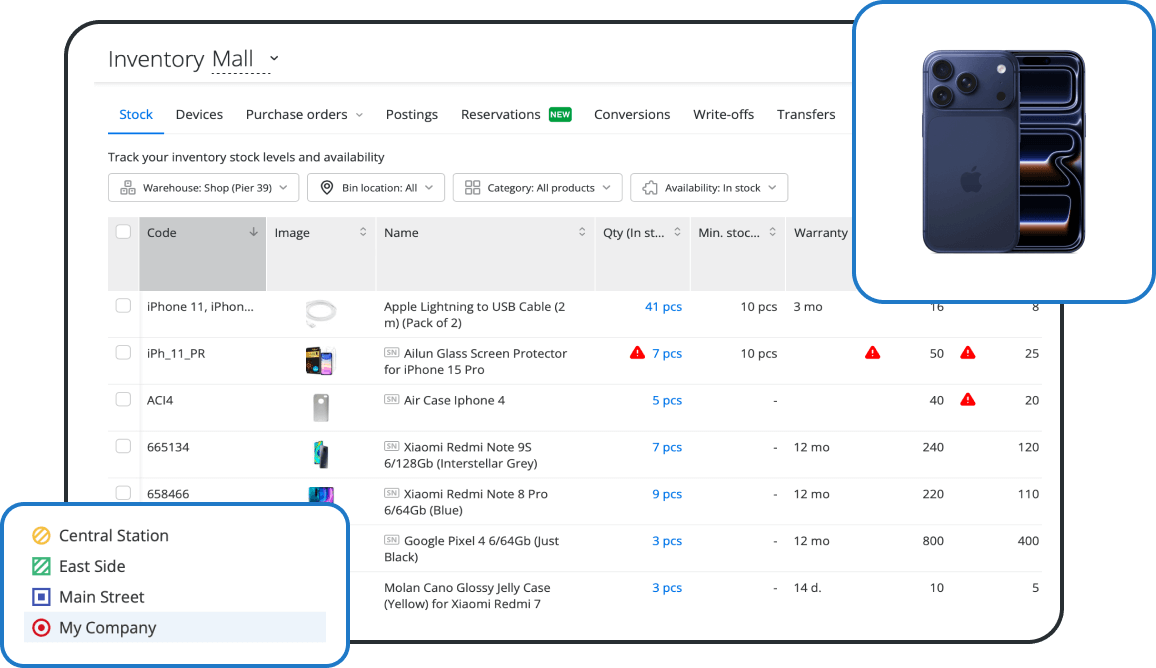Select the header row select-all checkbox
Screen dimensions: 1156x668
coord(123,231)
